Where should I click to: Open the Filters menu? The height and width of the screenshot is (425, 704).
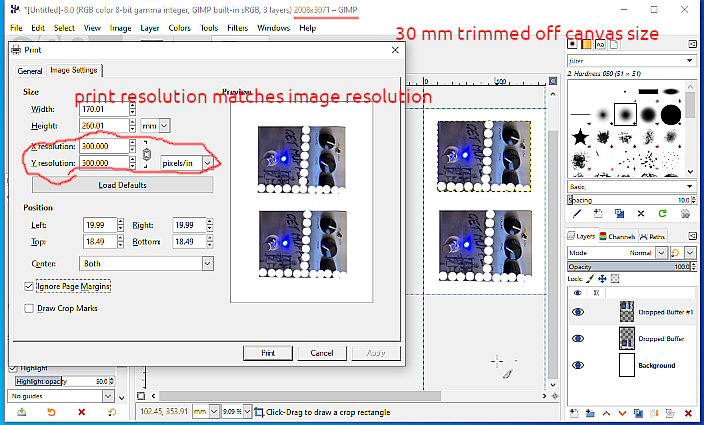[x=237, y=28]
